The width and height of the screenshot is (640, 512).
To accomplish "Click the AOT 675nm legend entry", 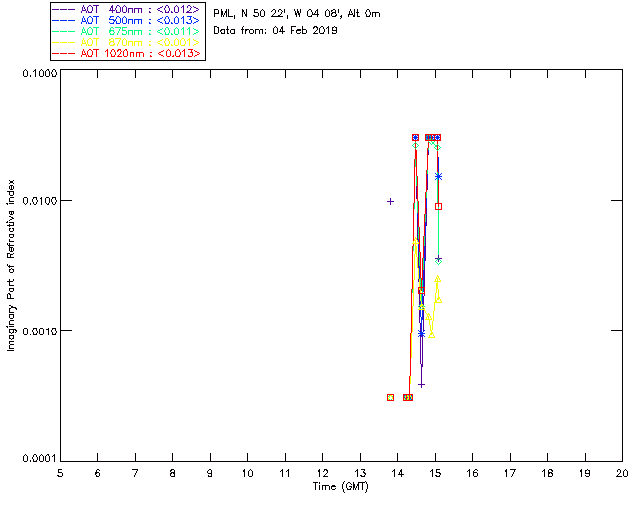I will [x=126, y=31].
